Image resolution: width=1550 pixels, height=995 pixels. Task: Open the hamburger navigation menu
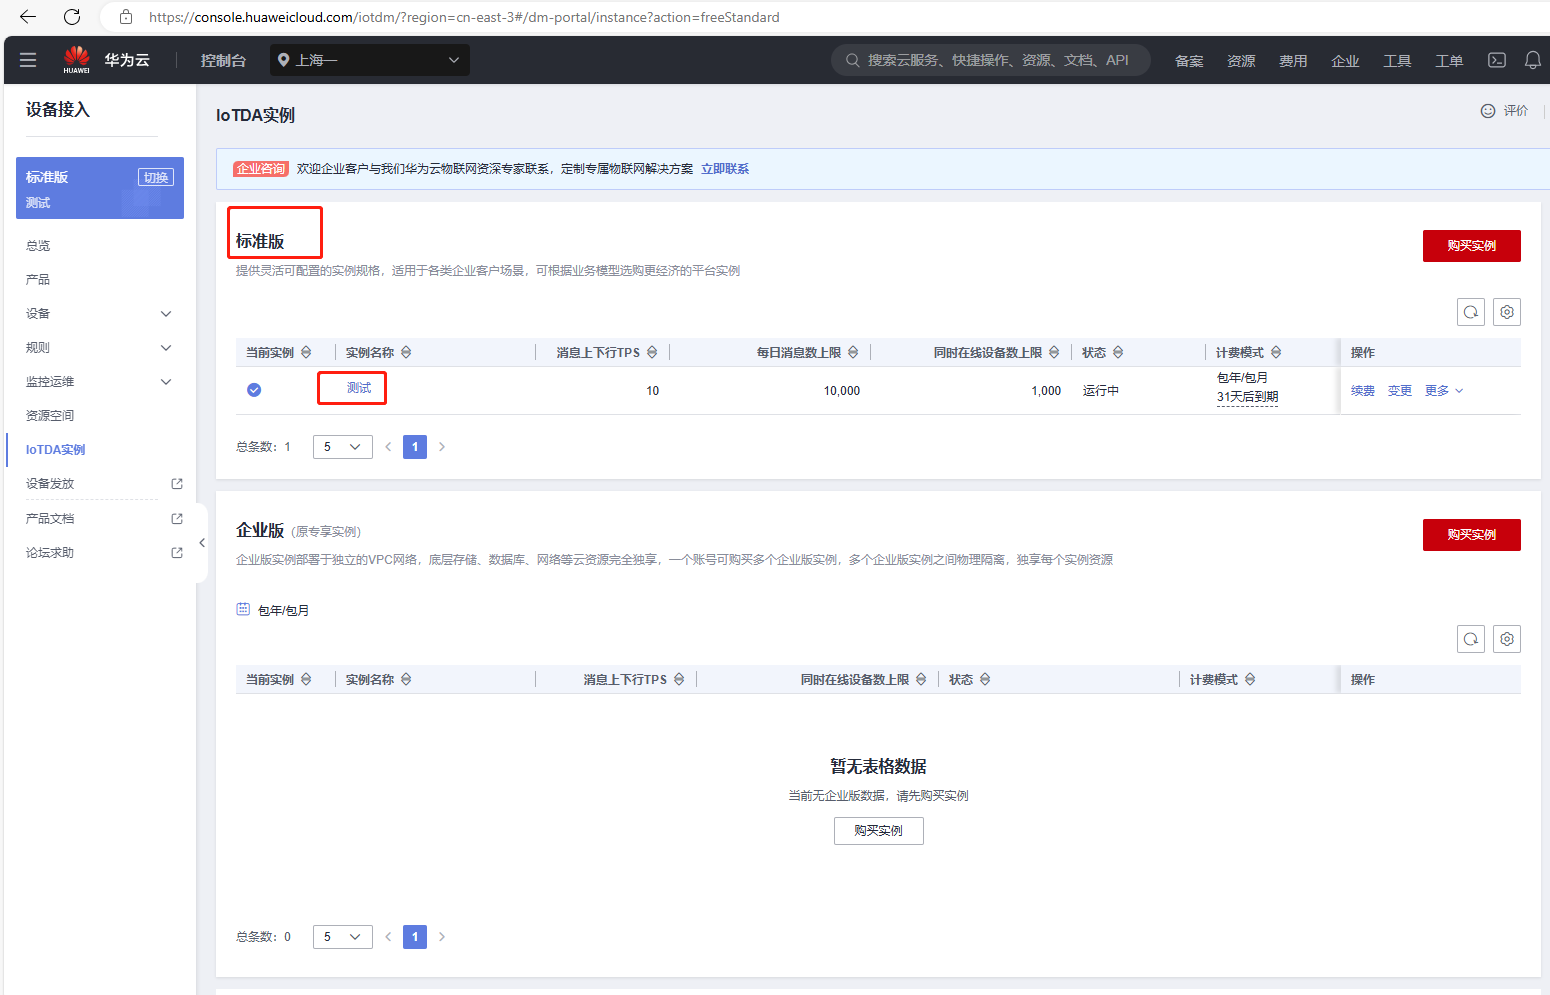pos(28,60)
